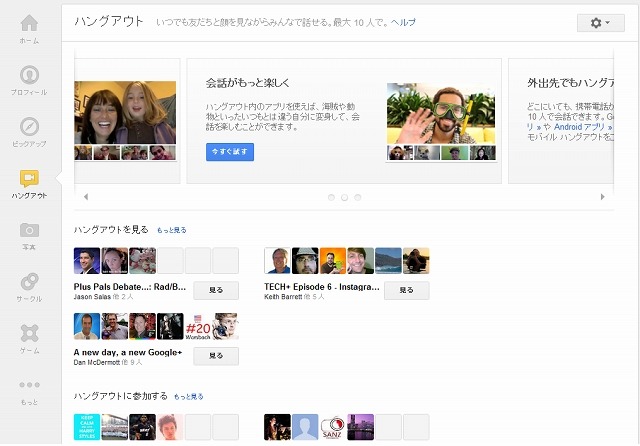Select the ハングアウト video chat icon
Image resolution: width=640 pixels, height=446 pixels.
pos(29,178)
